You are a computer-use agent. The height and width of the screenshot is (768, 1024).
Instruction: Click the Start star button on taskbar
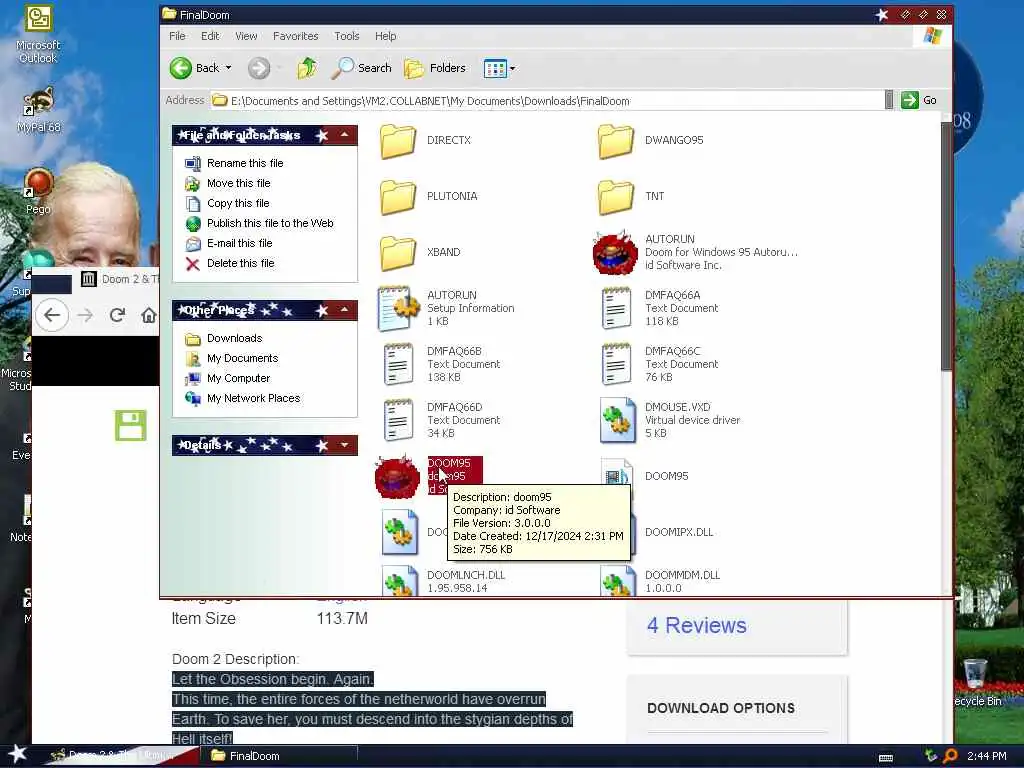click(x=18, y=754)
